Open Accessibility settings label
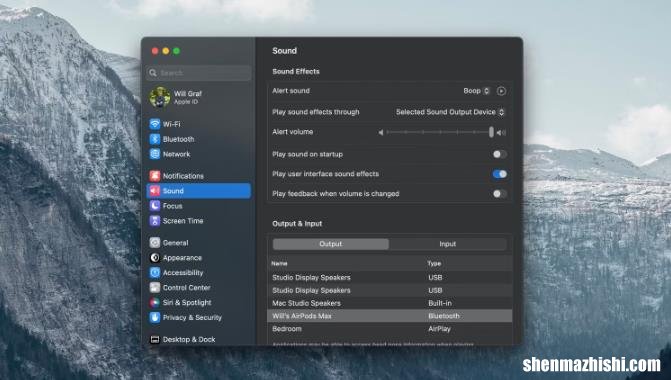Image resolution: width=671 pixels, height=380 pixels. pos(183,273)
